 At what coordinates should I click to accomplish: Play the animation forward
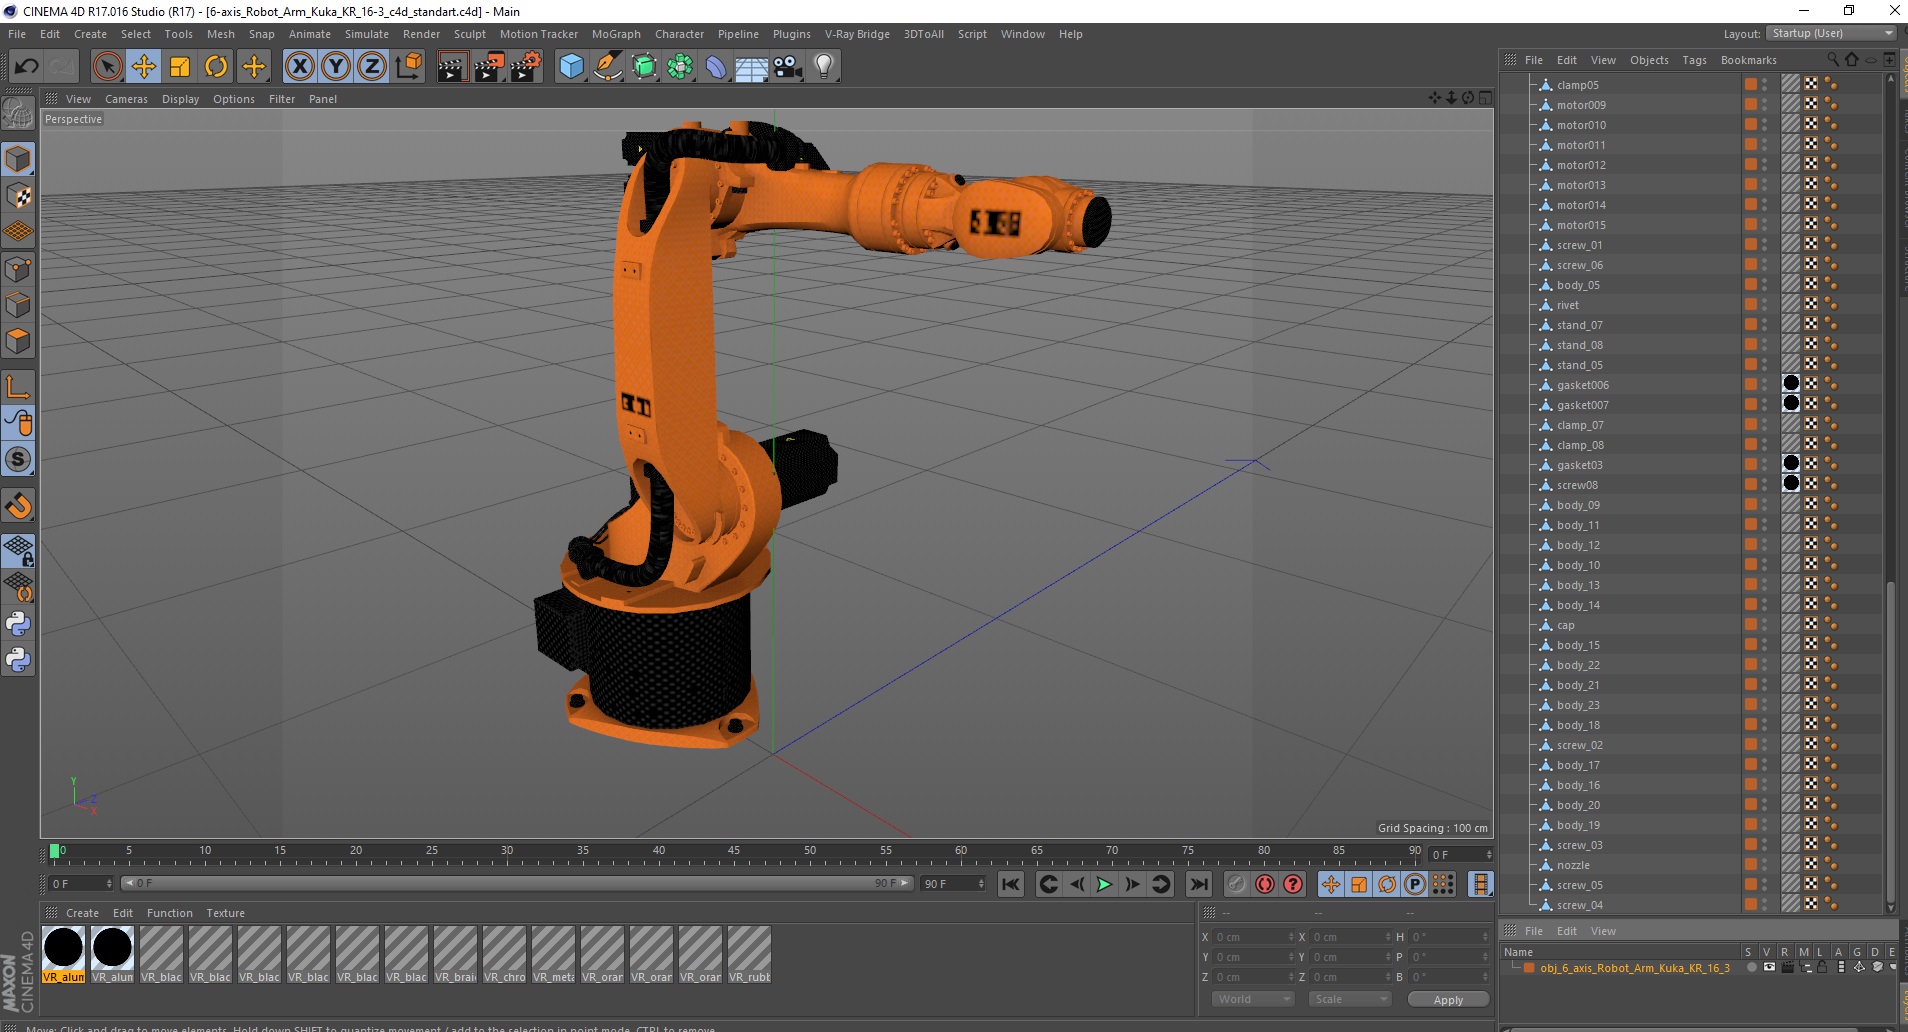1104,884
